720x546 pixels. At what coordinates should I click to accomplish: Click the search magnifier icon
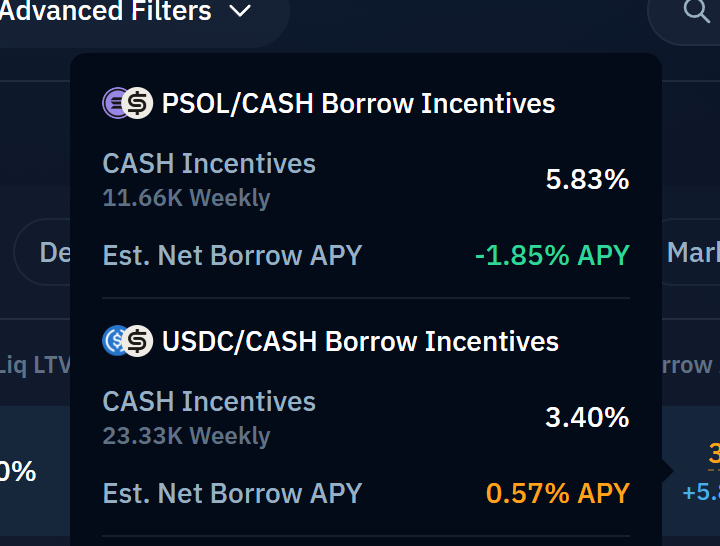695,12
